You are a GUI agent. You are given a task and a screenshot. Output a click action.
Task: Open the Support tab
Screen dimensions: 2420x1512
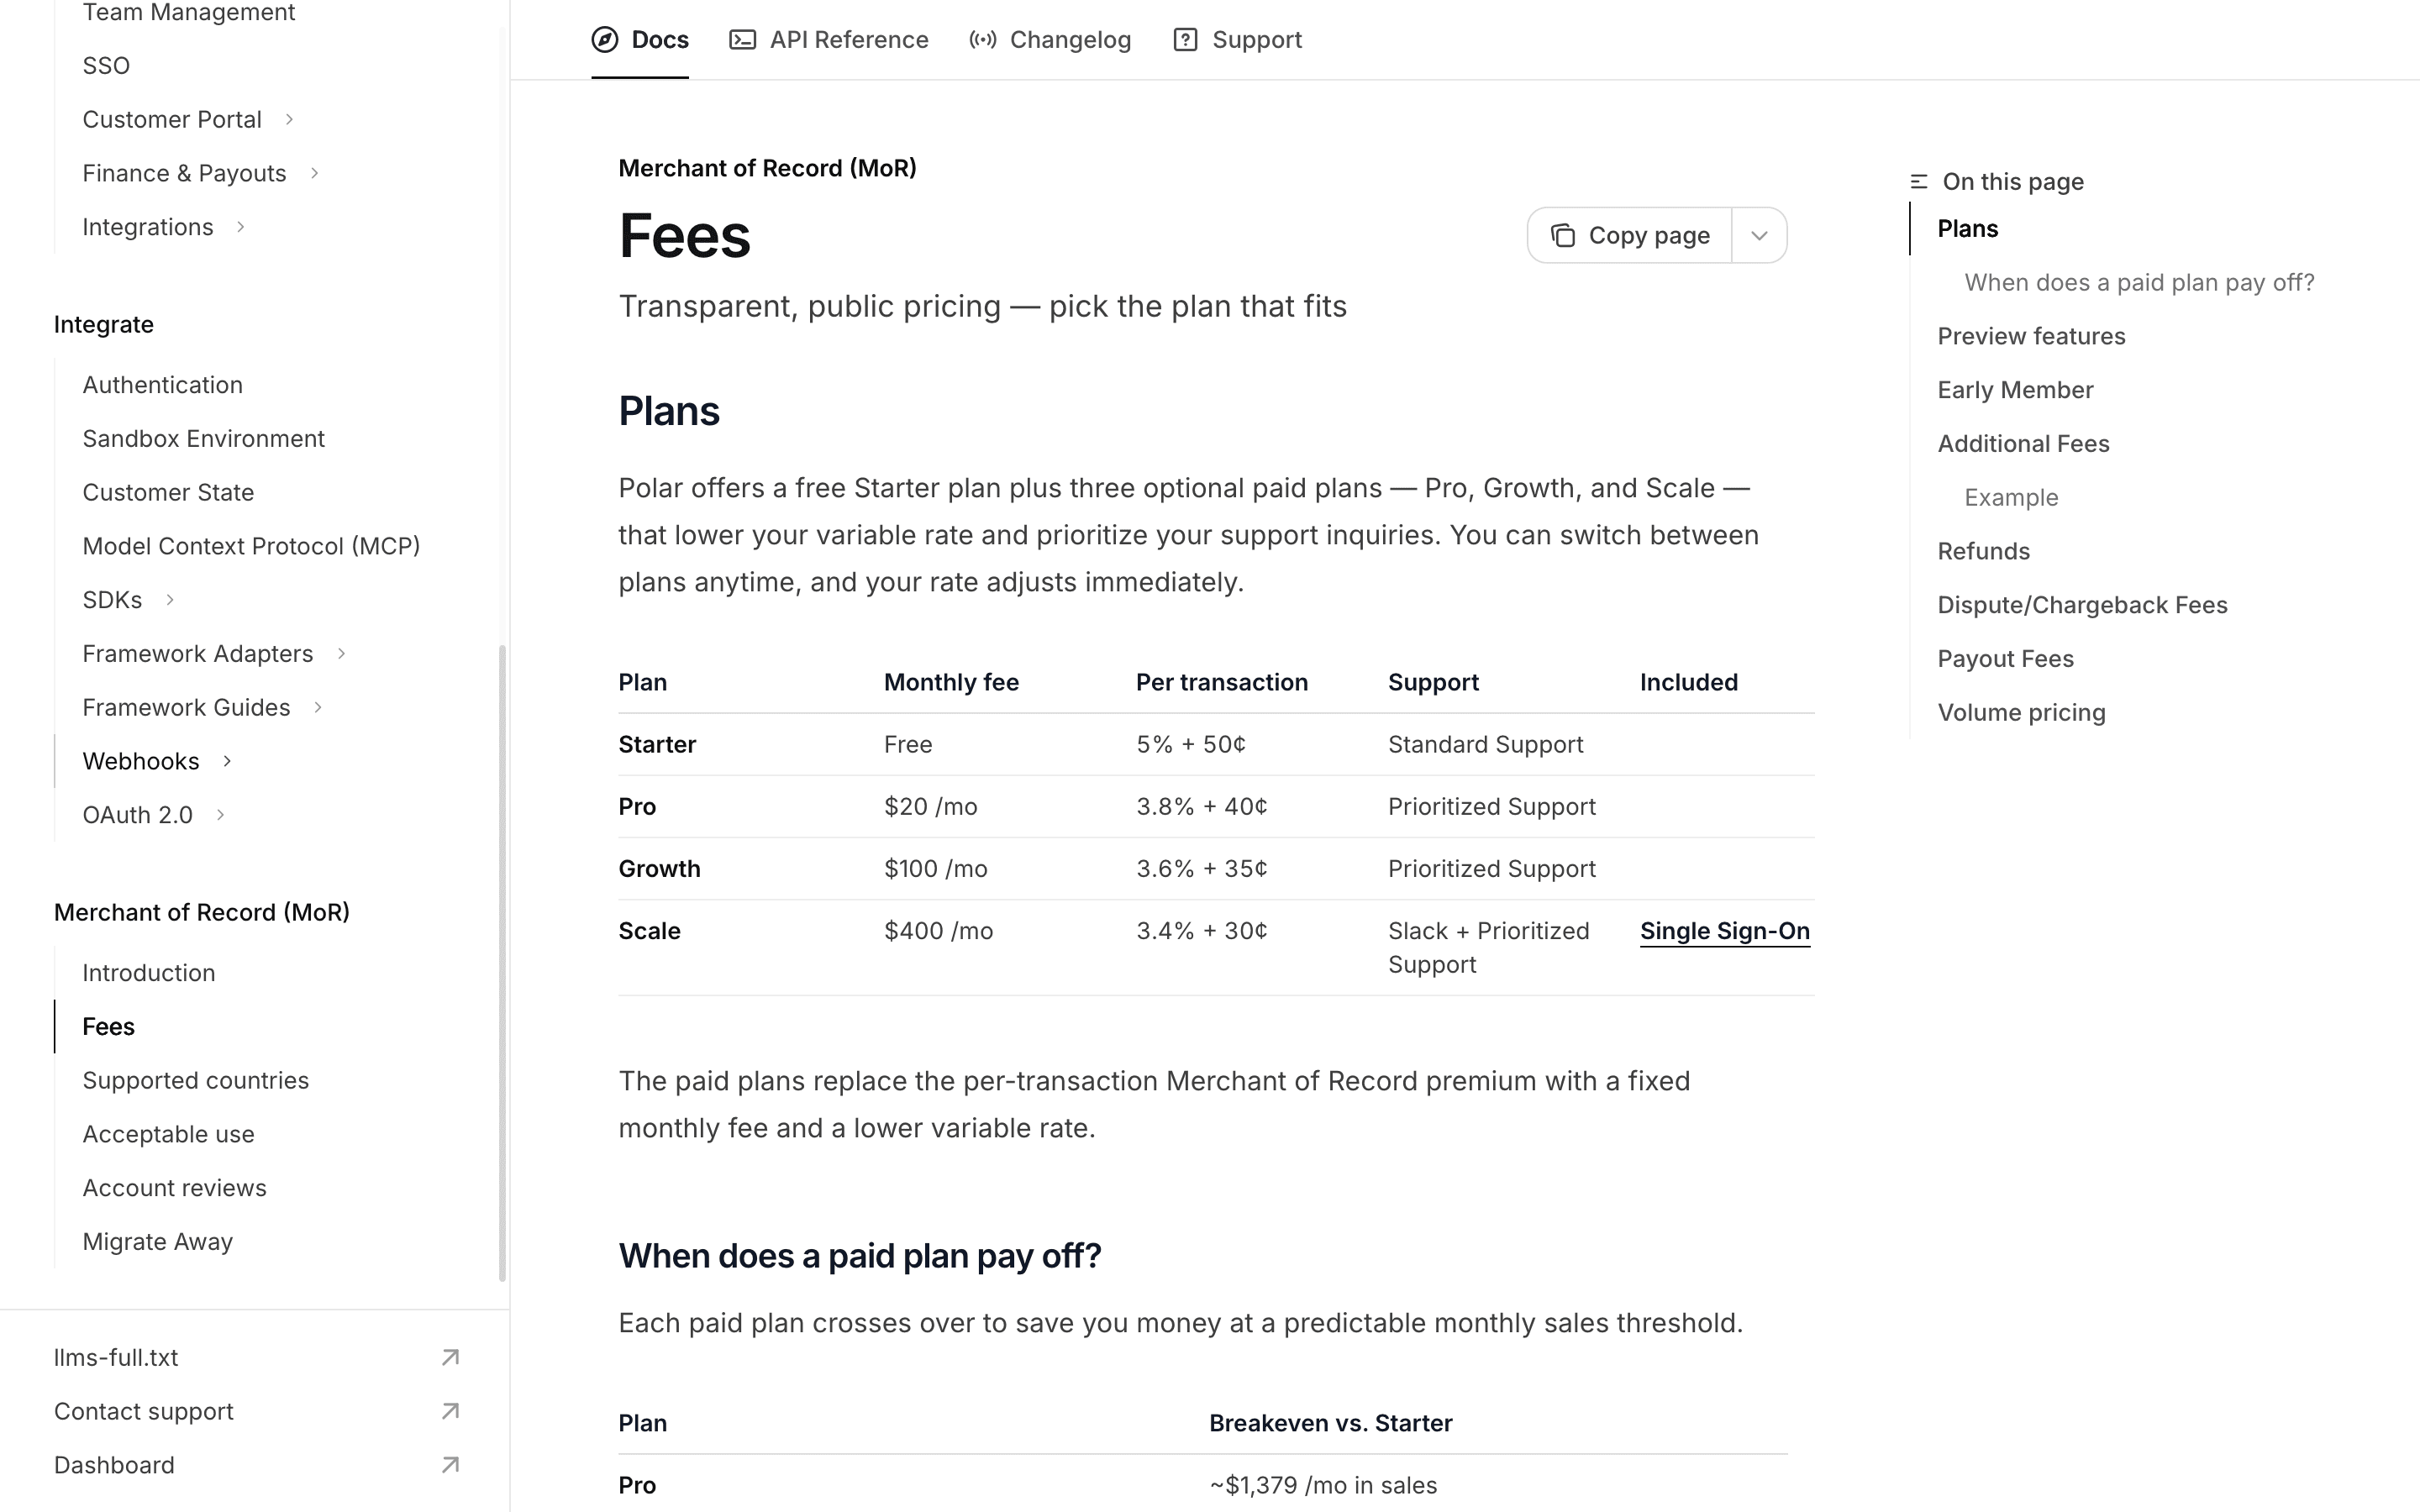point(1237,40)
